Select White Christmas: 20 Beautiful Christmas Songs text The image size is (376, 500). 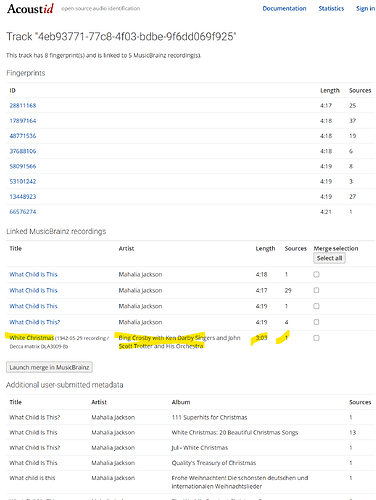coord(235,432)
